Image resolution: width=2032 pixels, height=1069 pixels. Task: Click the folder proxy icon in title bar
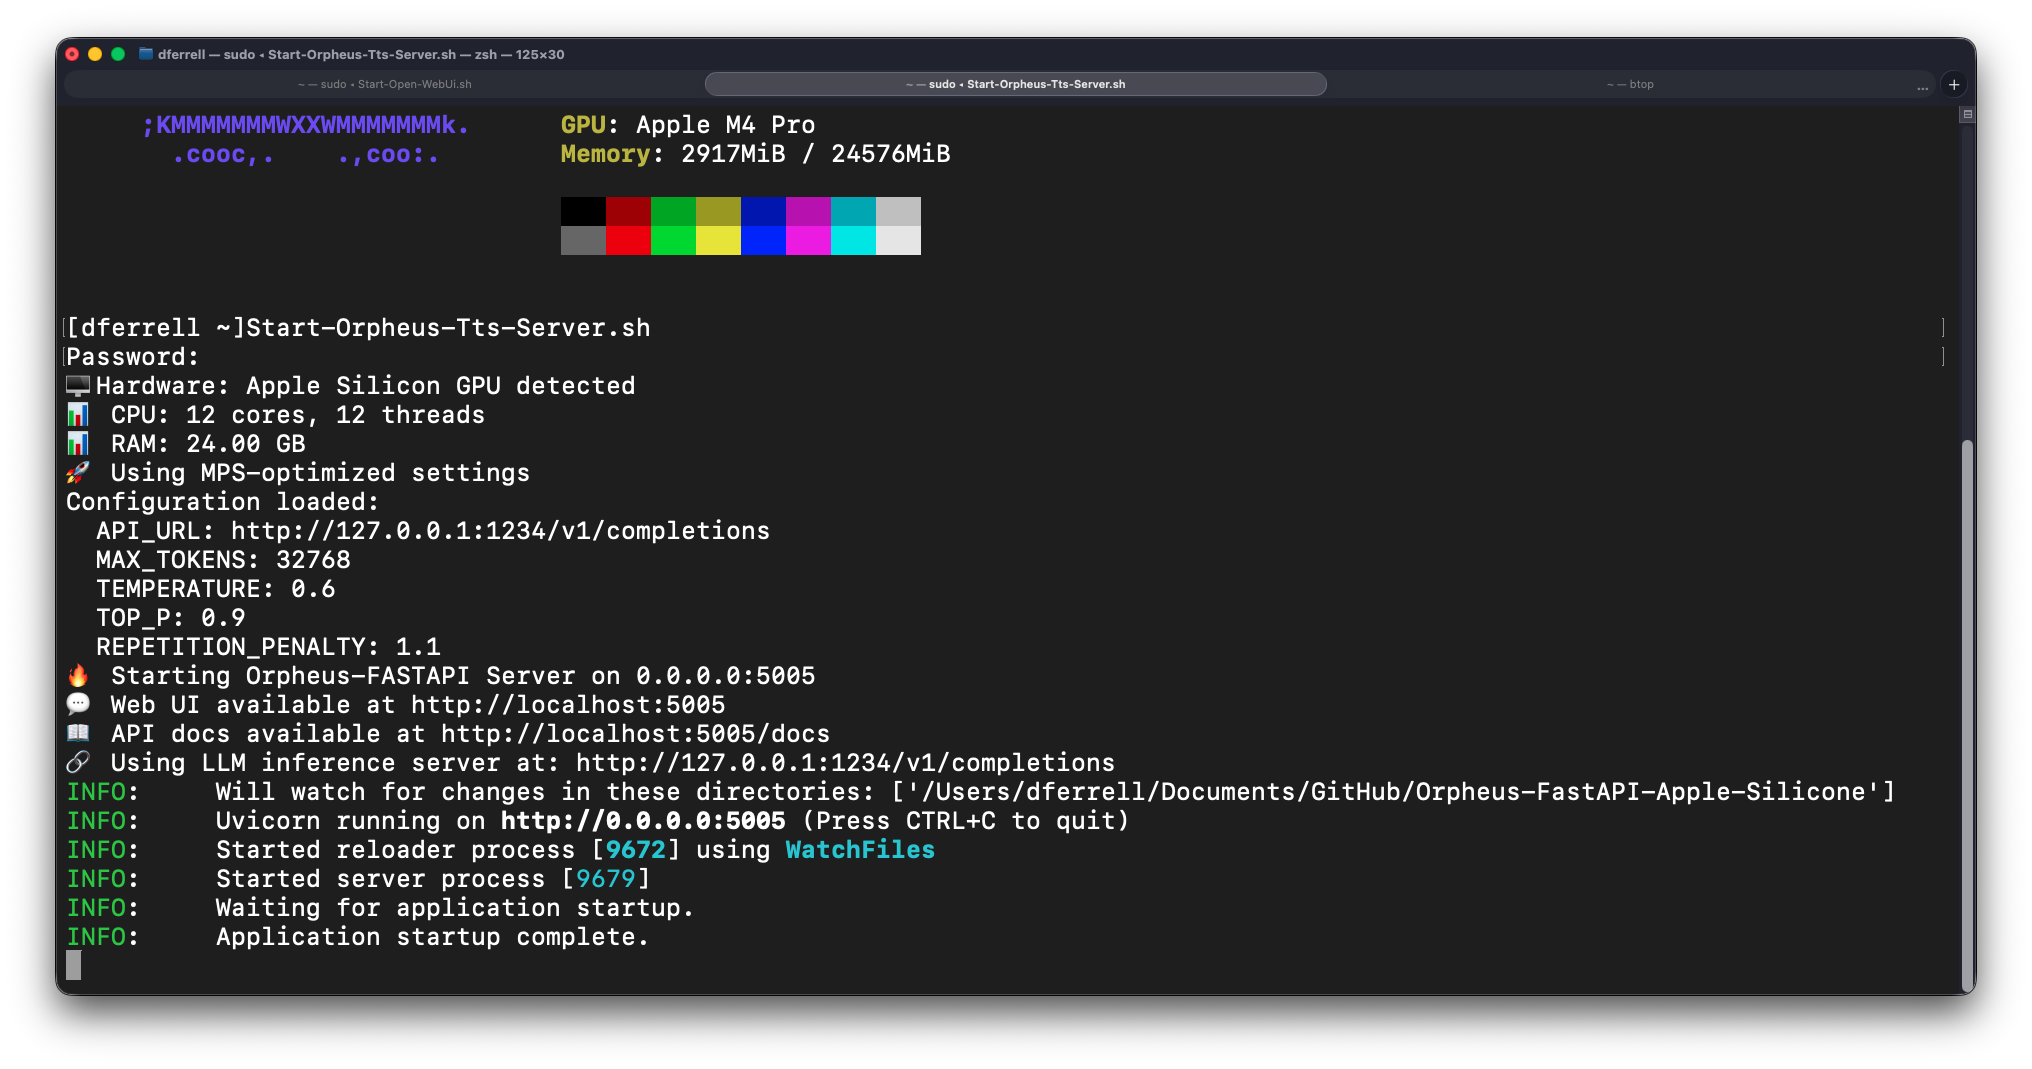pyautogui.click(x=146, y=54)
